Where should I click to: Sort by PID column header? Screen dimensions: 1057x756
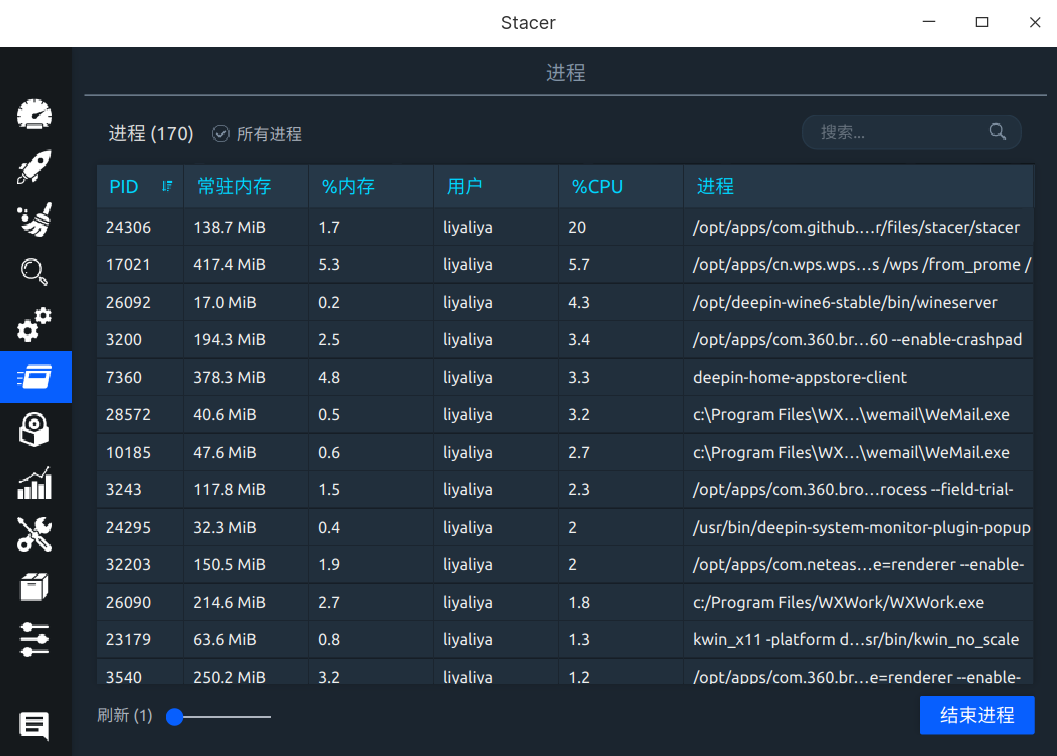124,187
